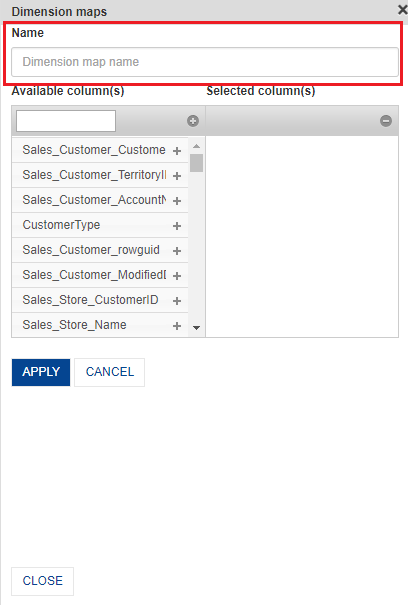
Task: Click the APPLY button
Action: [41, 372]
